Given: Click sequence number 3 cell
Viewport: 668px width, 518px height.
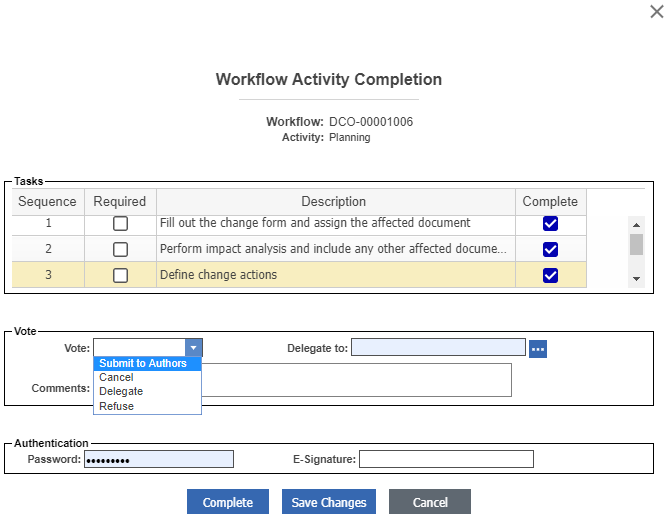Looking at the screenshot, I should pyautogui.click(x=48, y=275).
